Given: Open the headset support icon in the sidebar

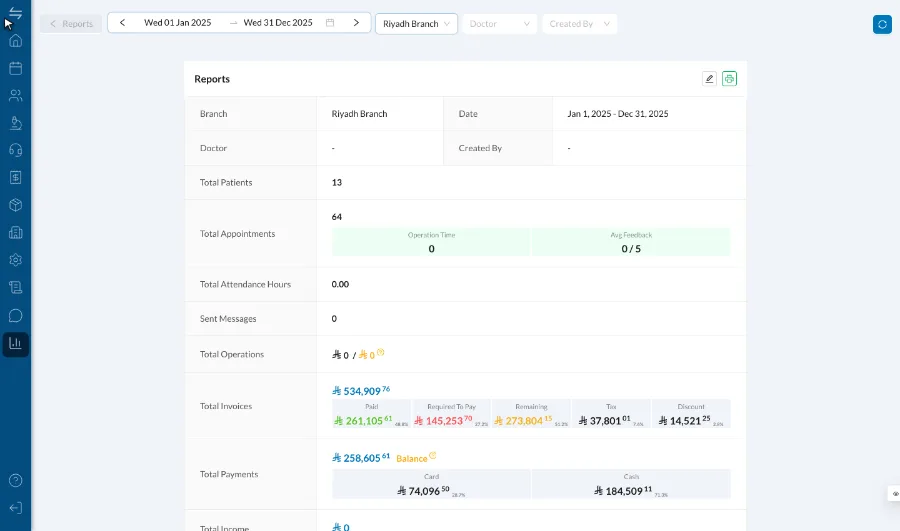Looking at the screenshot, I should 15,150.
